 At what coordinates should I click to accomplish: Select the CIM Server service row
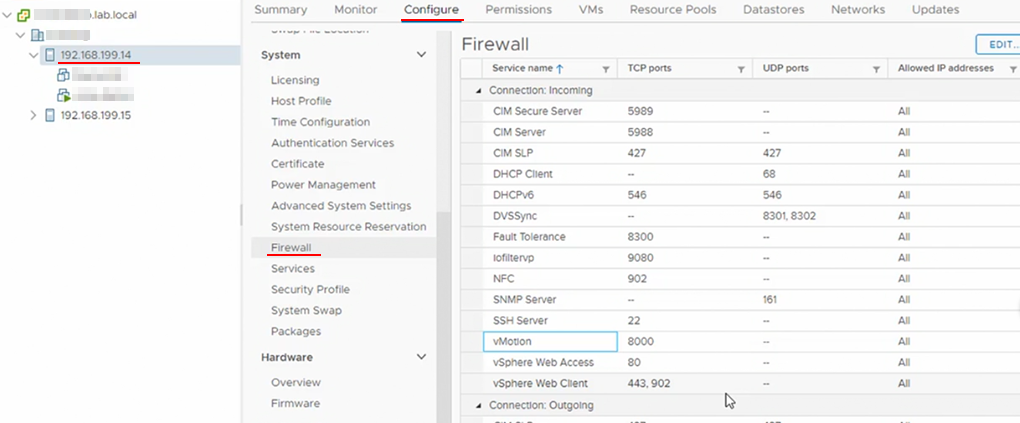740,132
